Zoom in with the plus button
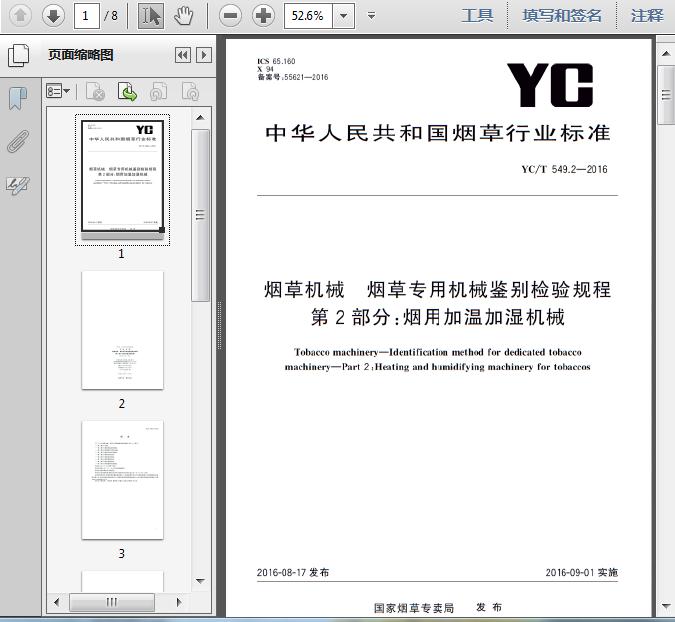675x622 pixels. click(263, 16)
